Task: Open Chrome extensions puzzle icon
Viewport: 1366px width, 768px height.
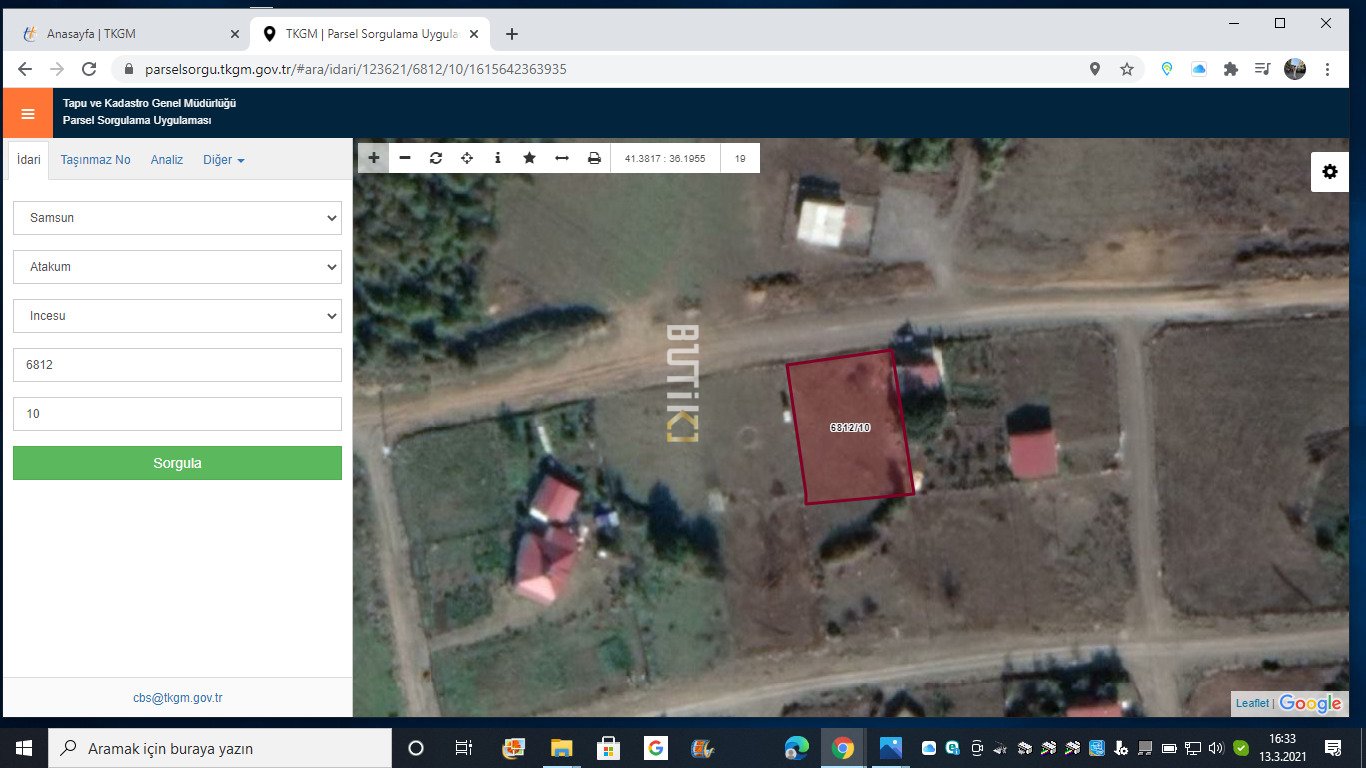Action: [1231, 69]
